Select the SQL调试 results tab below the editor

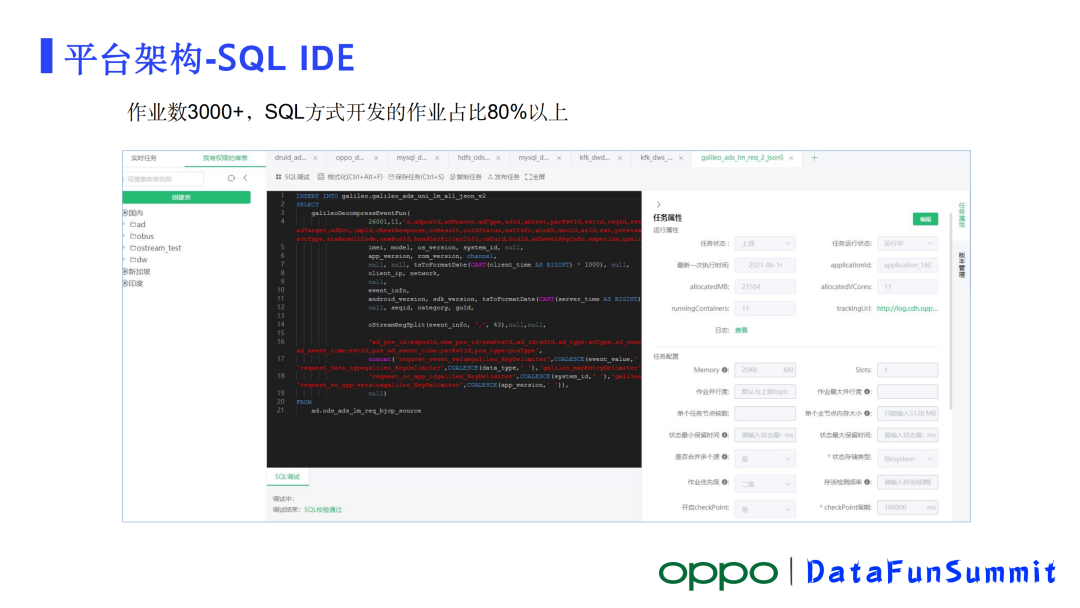pyautogui.click(x=287, y=476)
